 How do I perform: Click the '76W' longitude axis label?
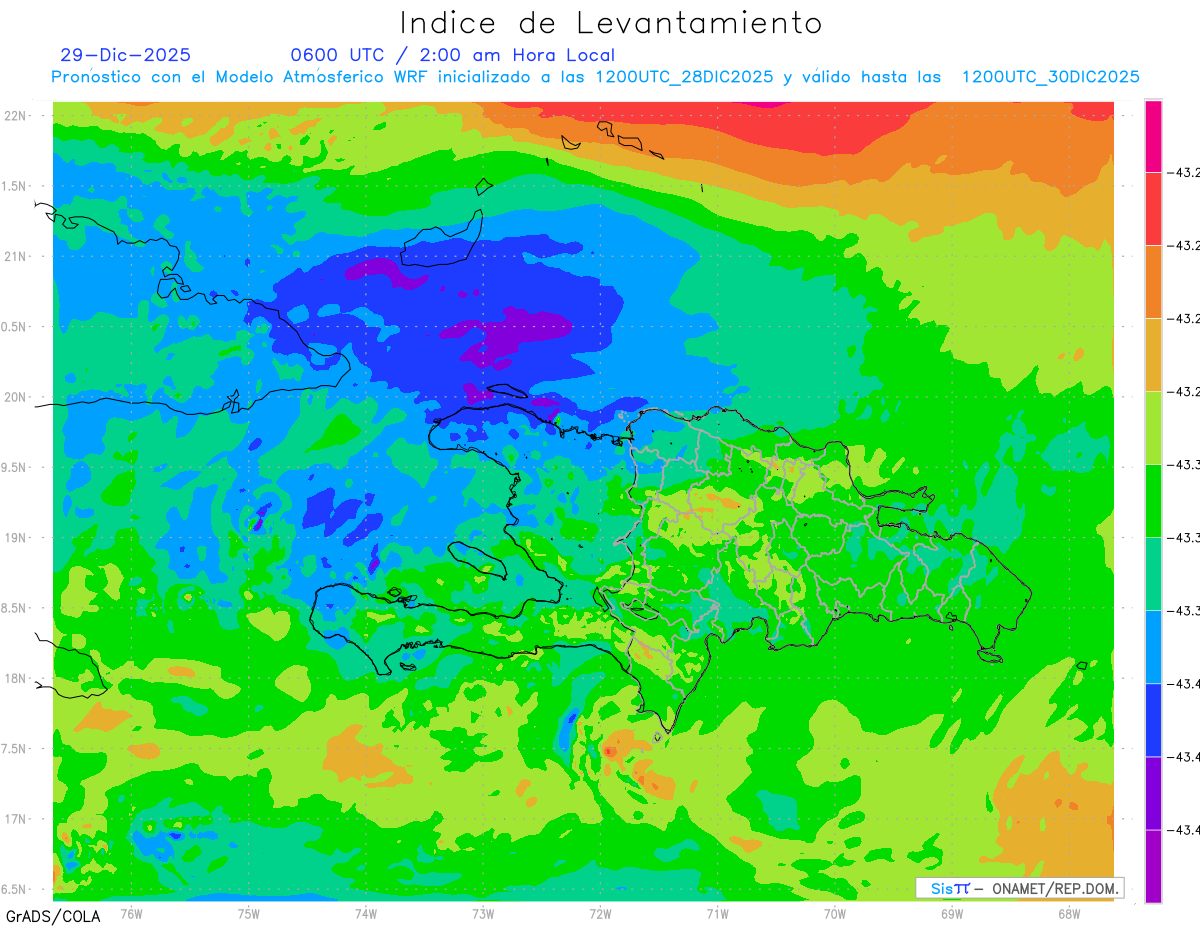pos(131,913)
